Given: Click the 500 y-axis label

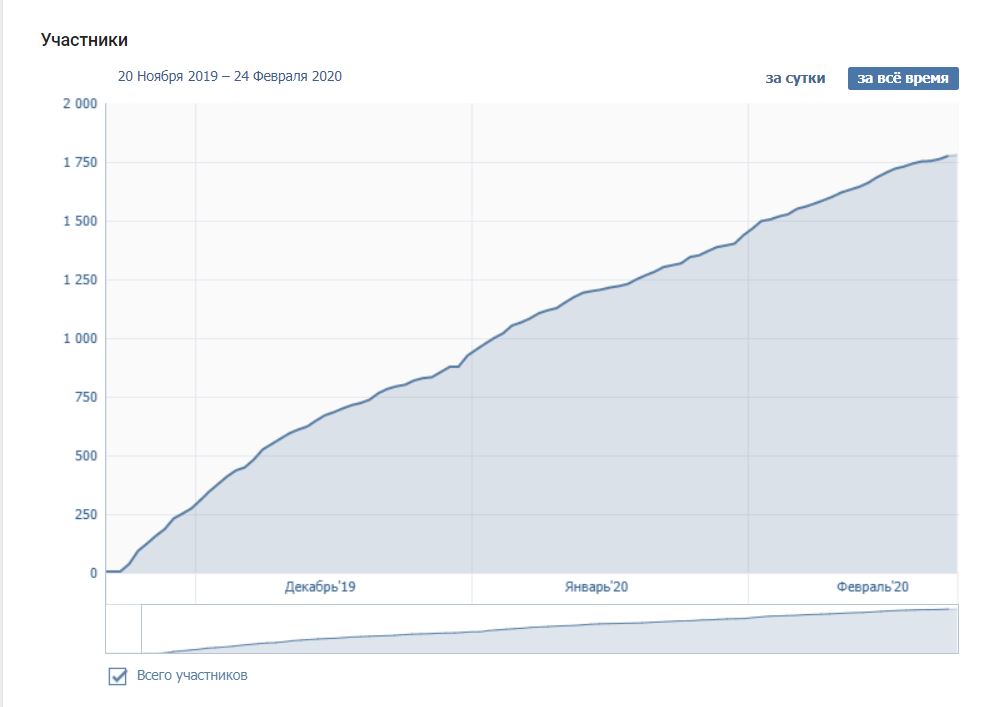Looking at the screenshot, I should (86, 456).
